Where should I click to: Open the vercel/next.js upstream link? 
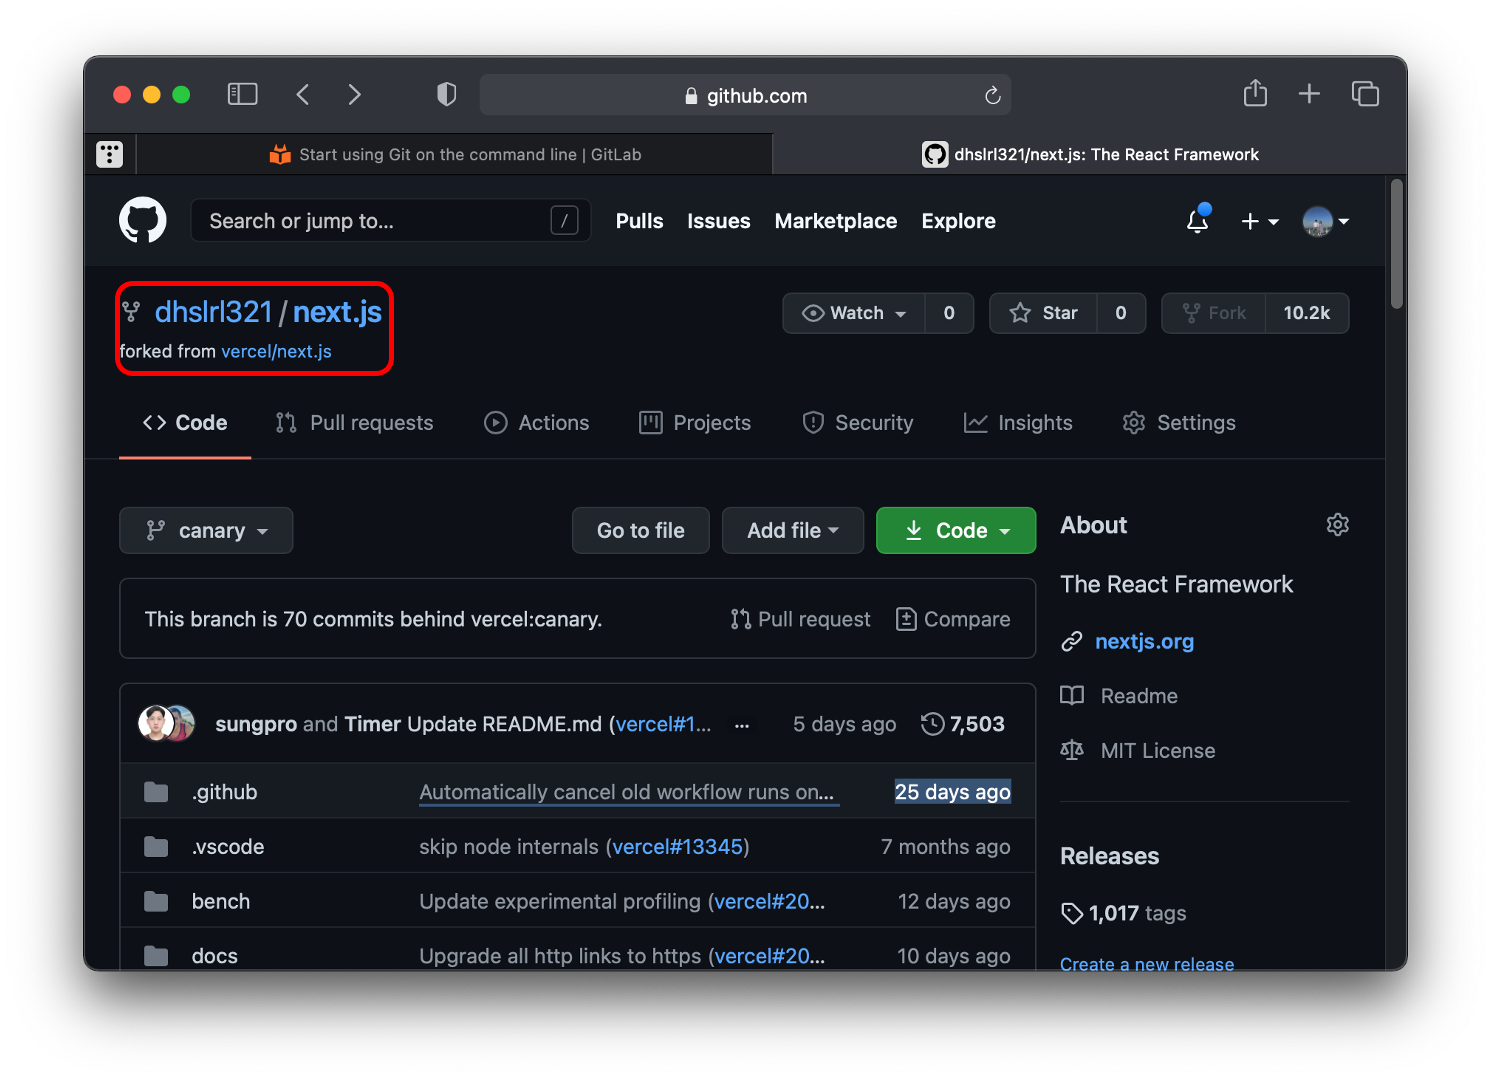coord(276,351)
